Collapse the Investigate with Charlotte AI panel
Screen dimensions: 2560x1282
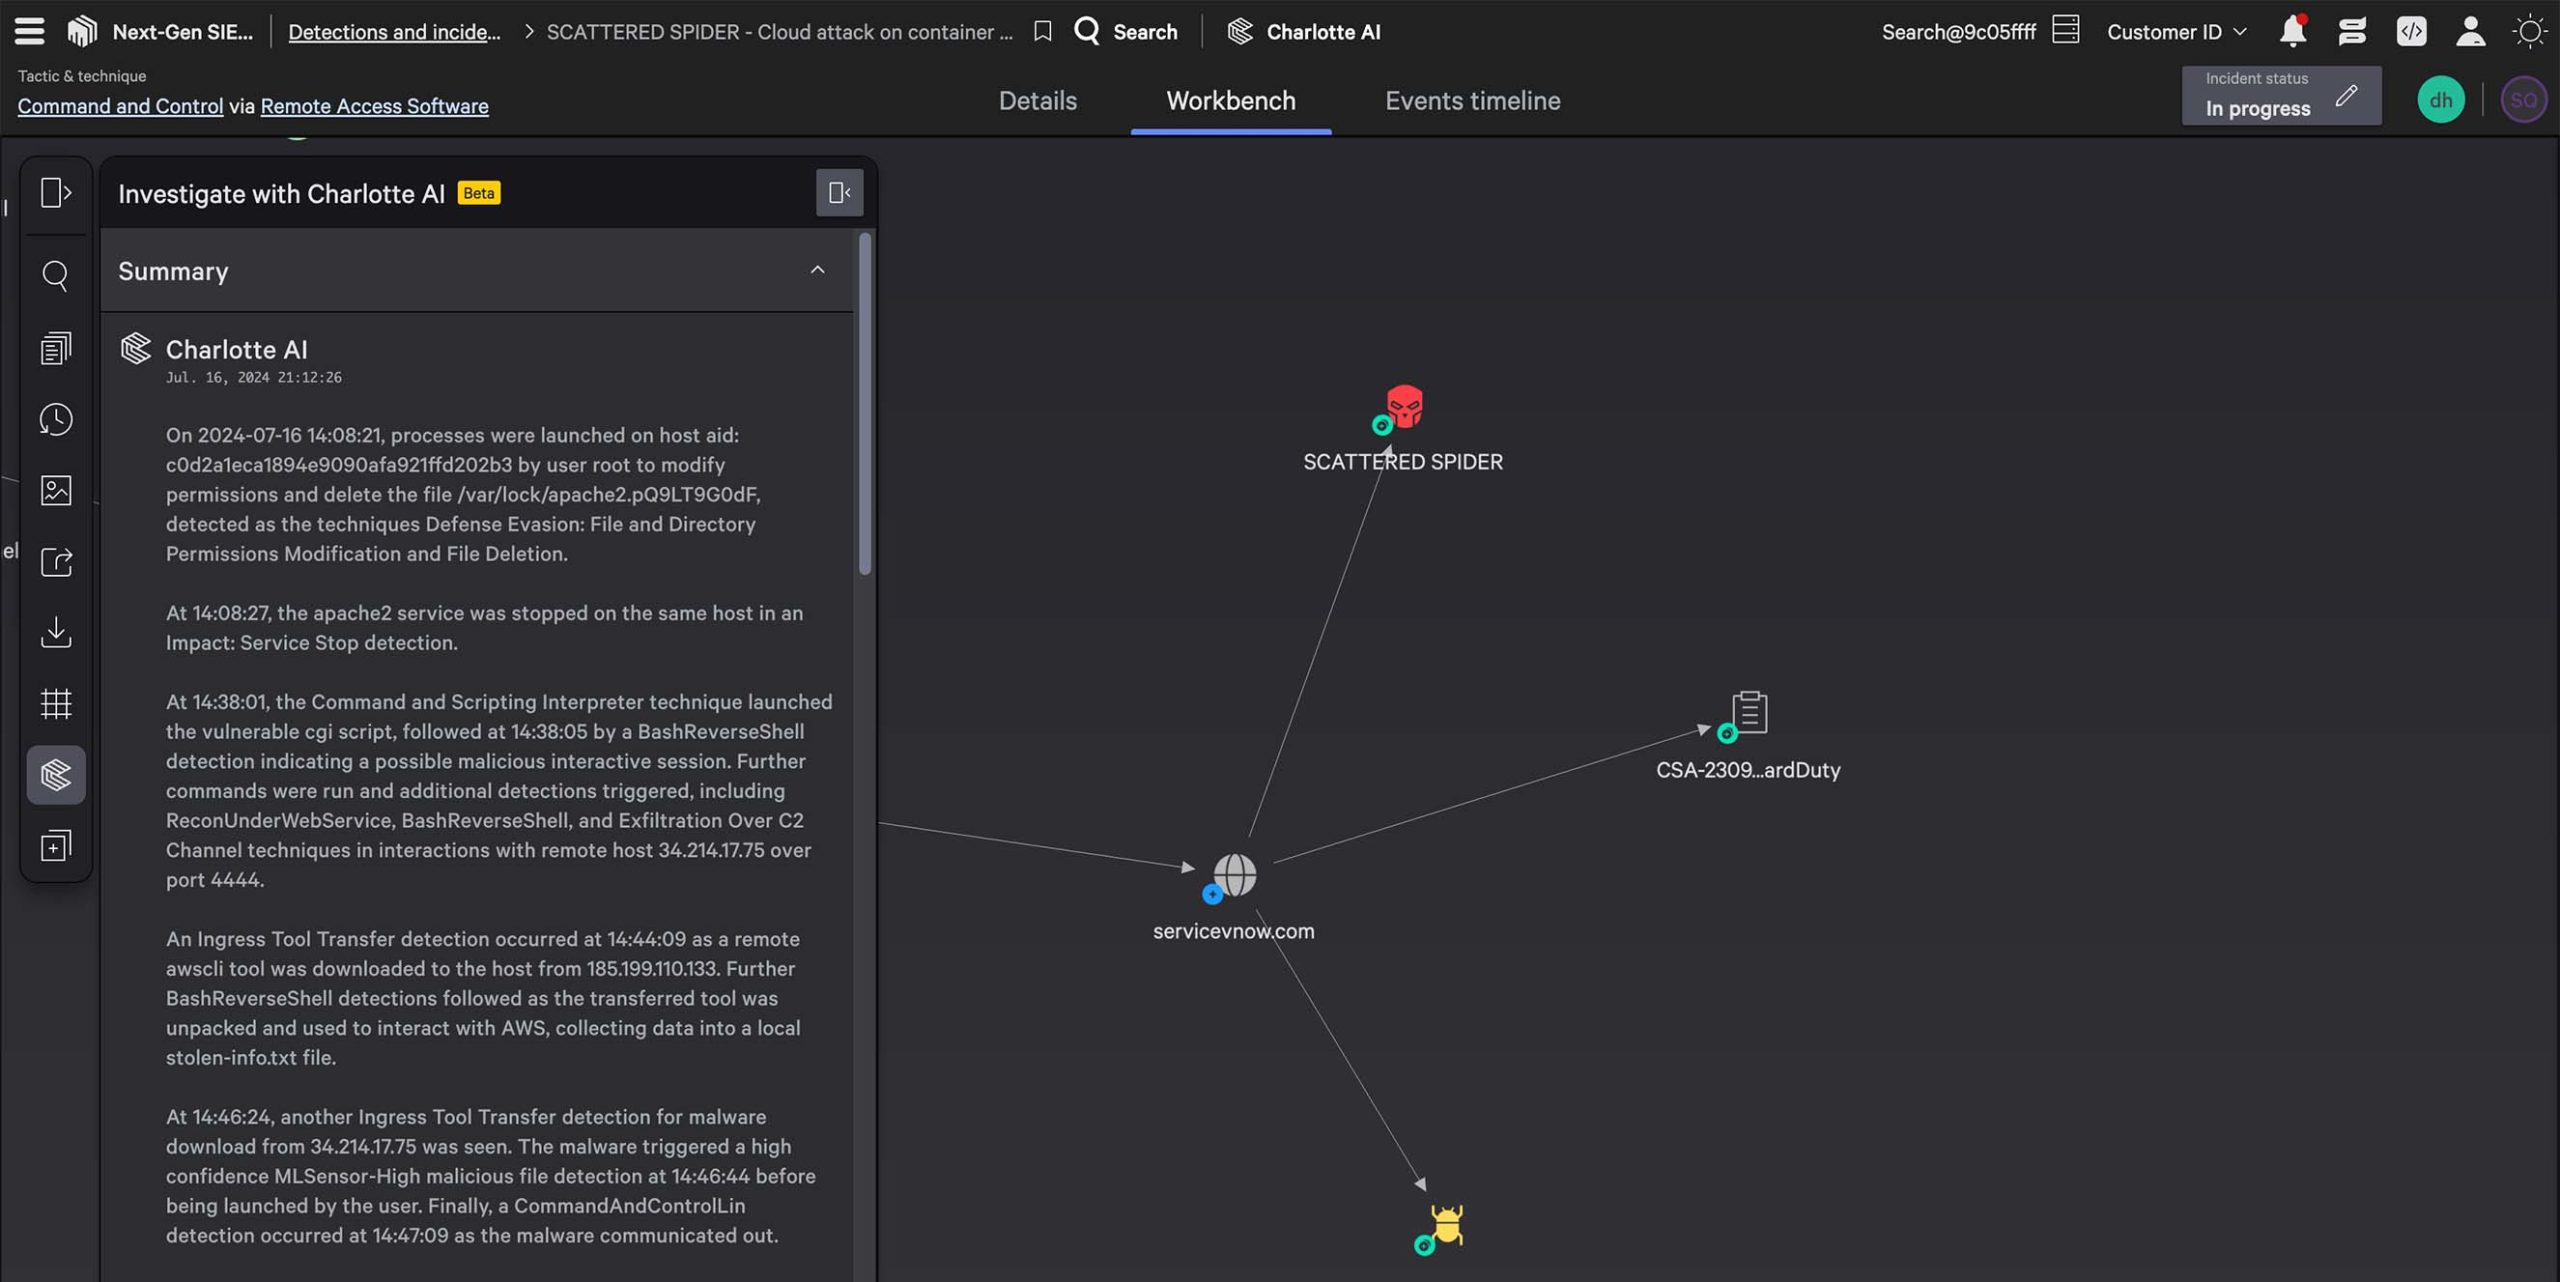click(x=838, y=192)
